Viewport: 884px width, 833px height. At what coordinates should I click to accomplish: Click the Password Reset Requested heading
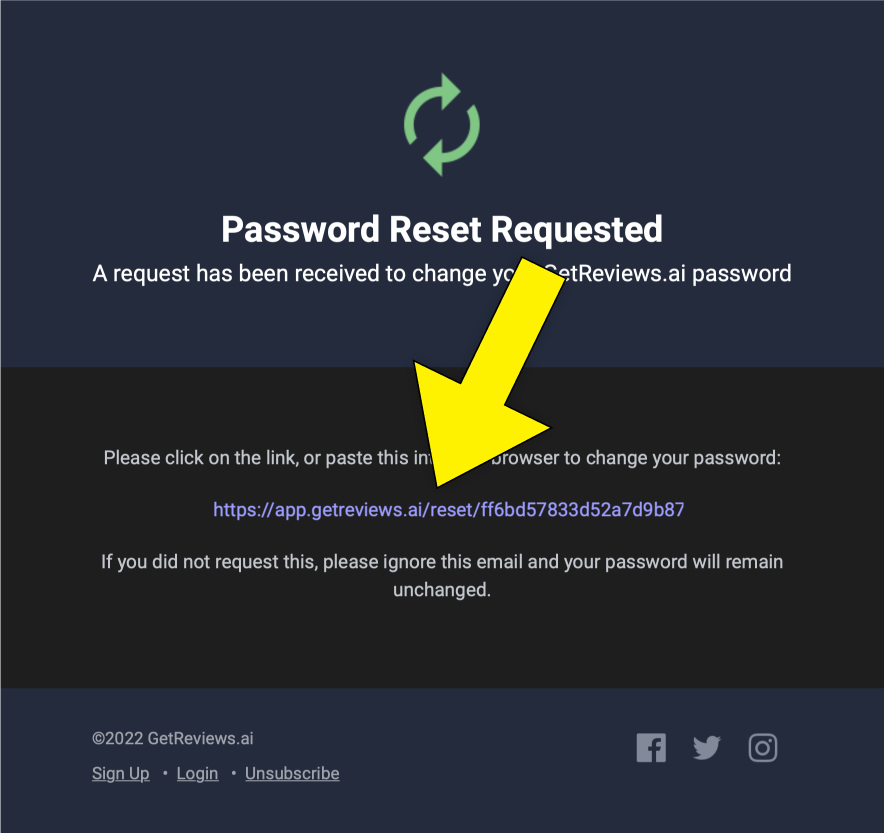(x=442, y=229)
